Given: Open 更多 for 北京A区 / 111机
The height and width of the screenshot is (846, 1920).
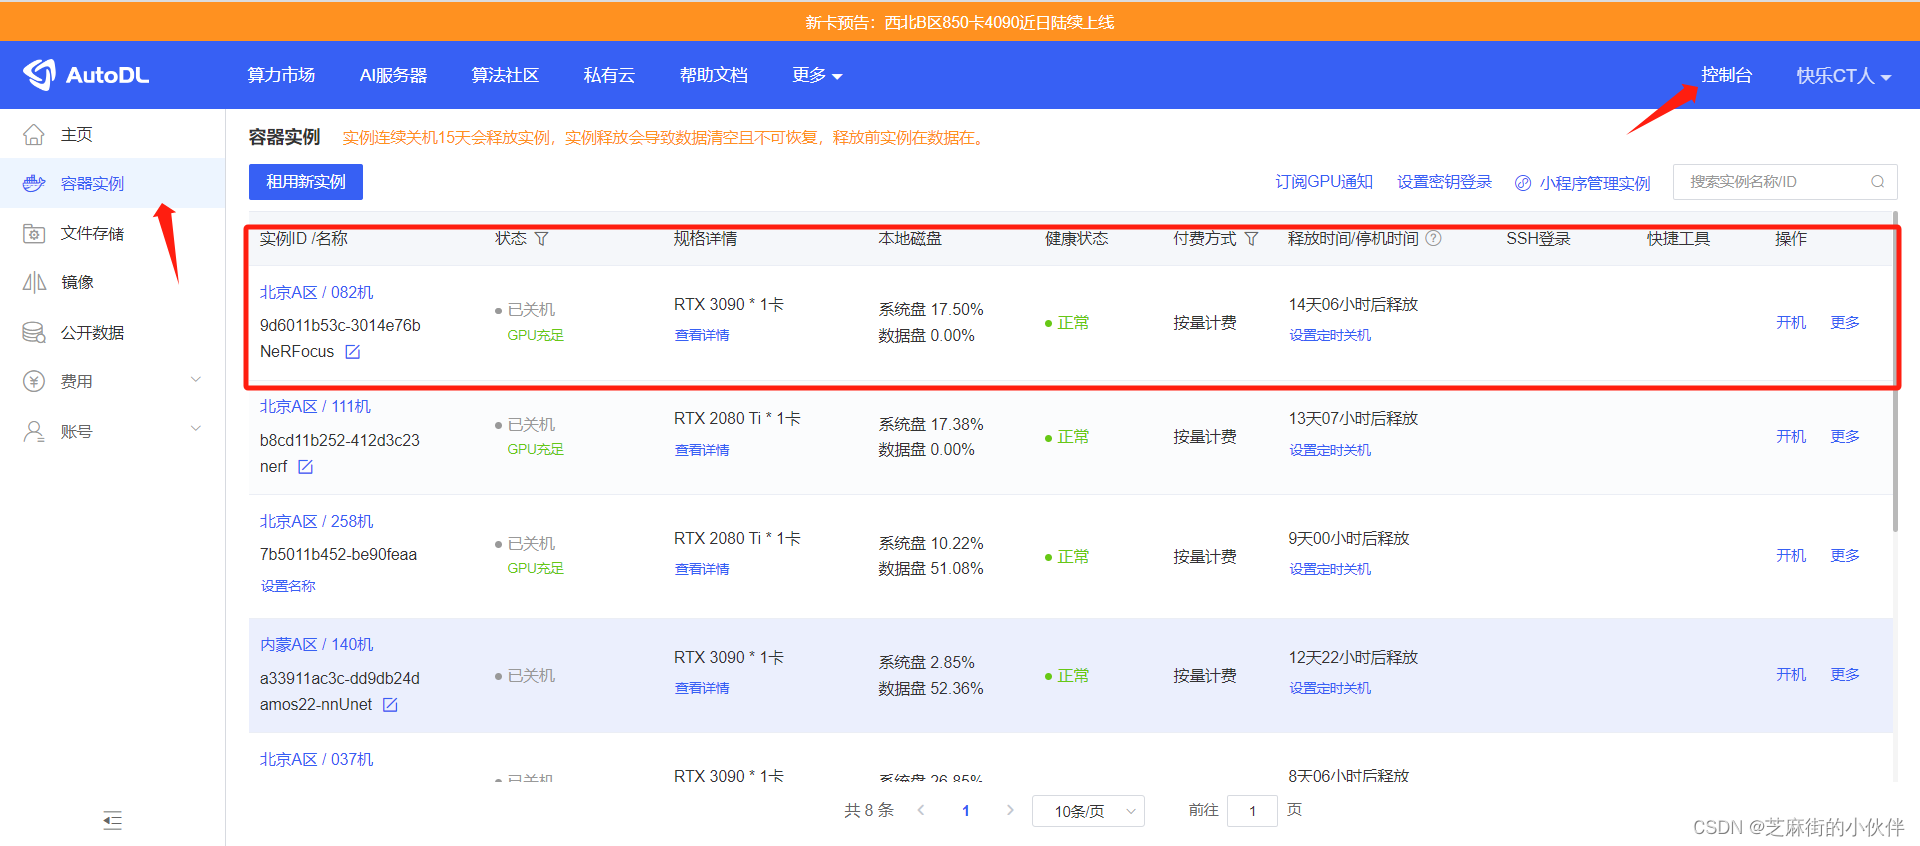Looking at the screenshot, I should point(1845,436).
